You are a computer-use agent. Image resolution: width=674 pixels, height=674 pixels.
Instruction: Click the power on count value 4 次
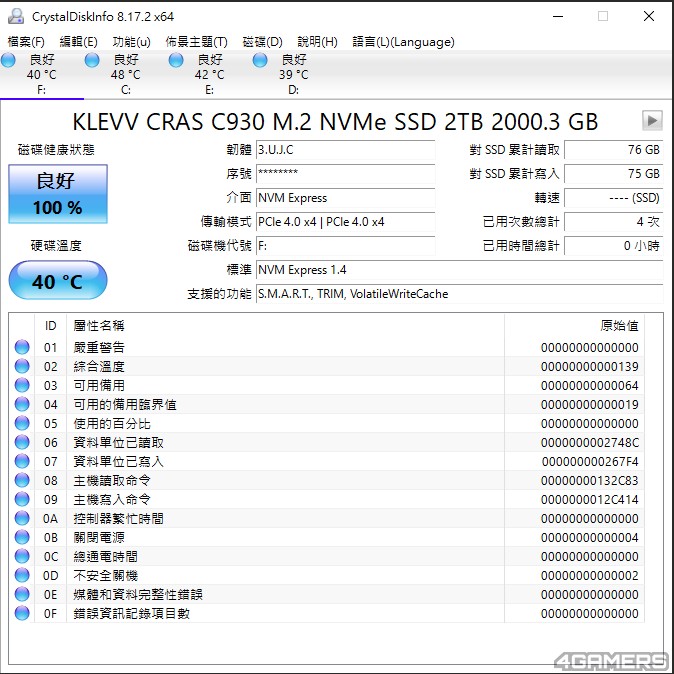tap(613, 222)
